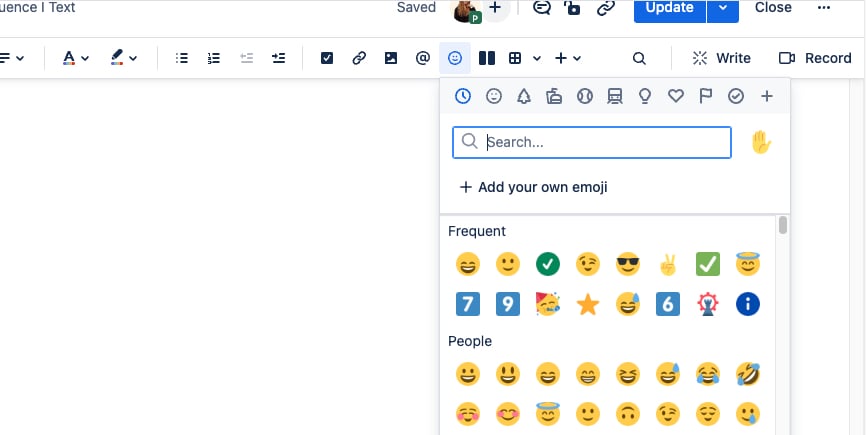866x435 pixels.
Task: Pick the green square check mark emoji
Action: pos(708,264)
